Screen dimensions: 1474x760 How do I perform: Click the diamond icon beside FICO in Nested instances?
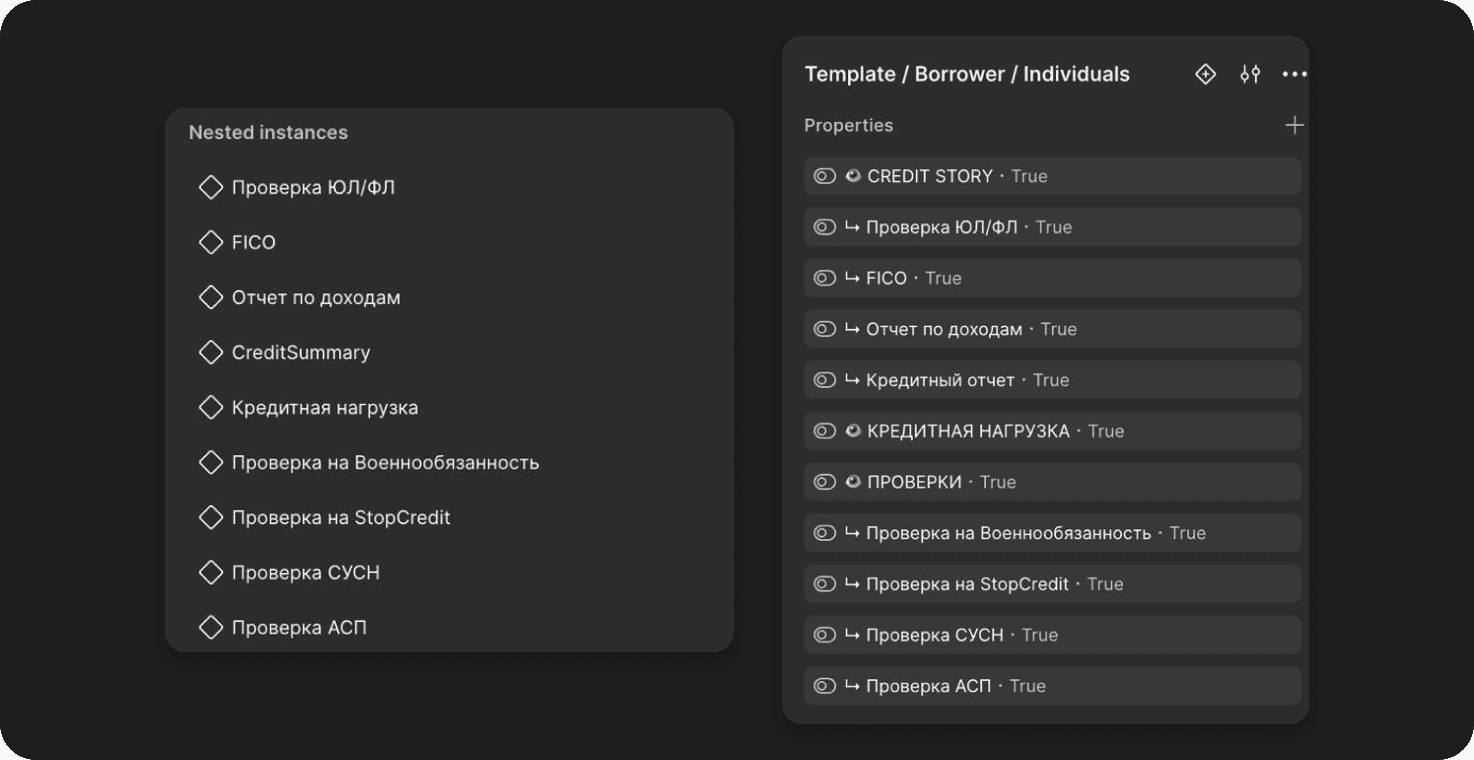[211, 242]
